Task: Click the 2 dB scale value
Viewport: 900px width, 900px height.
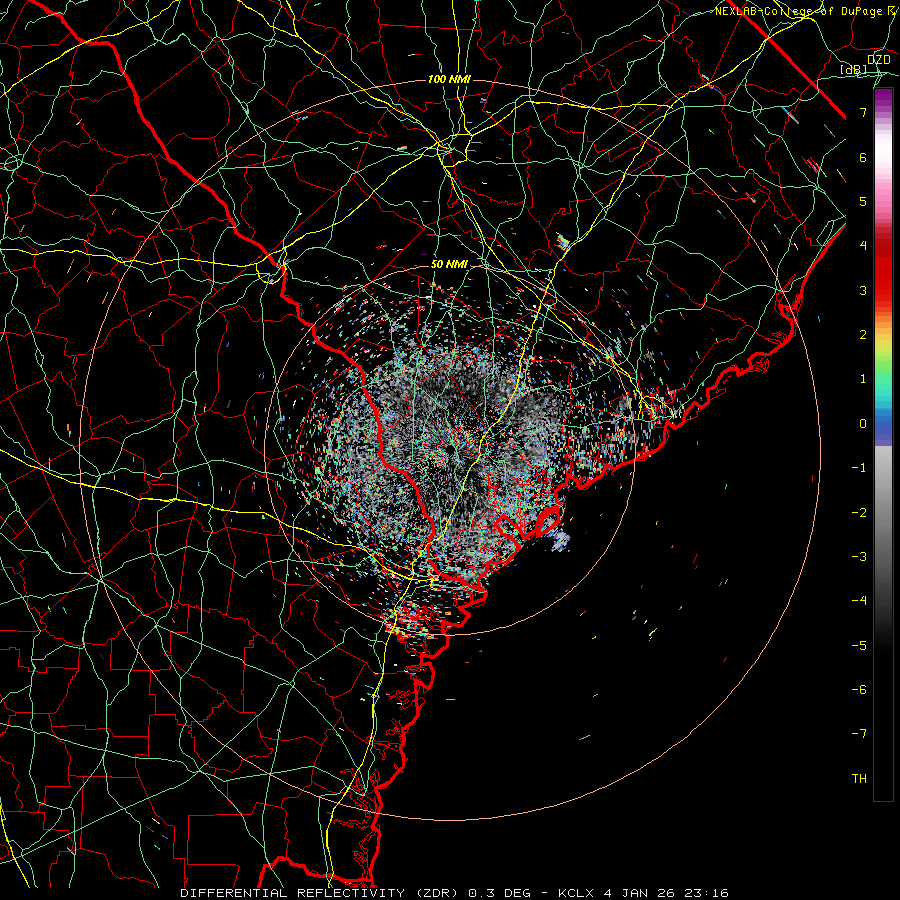Action: (x=863, y=335)
